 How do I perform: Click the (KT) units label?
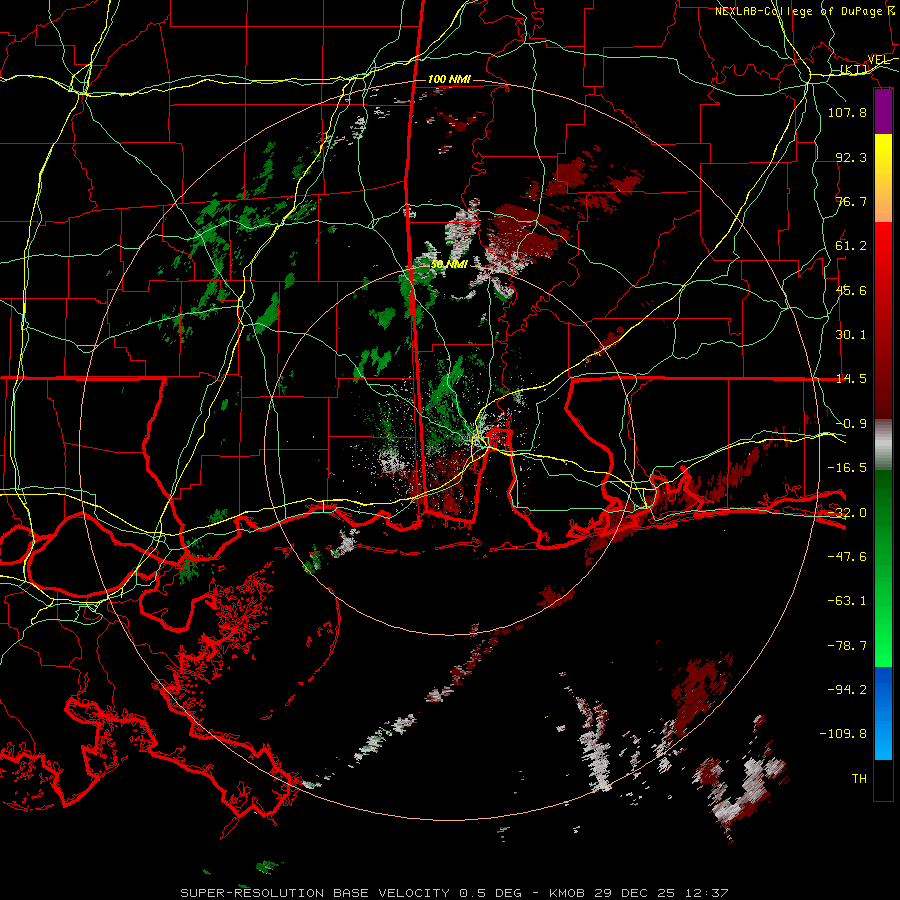pyautogui.click(x=854, y=69)
